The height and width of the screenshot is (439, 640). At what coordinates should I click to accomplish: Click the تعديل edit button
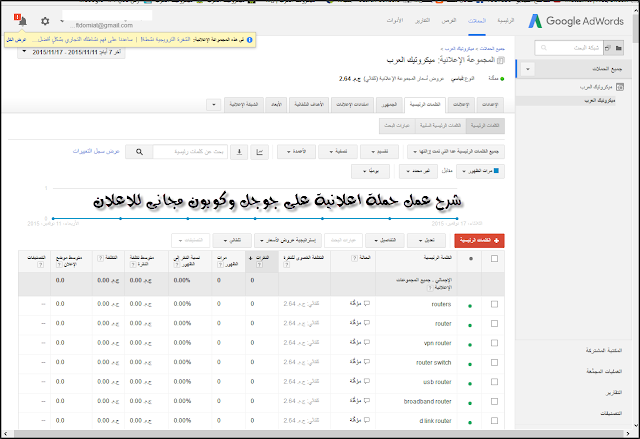click(427, 241)
